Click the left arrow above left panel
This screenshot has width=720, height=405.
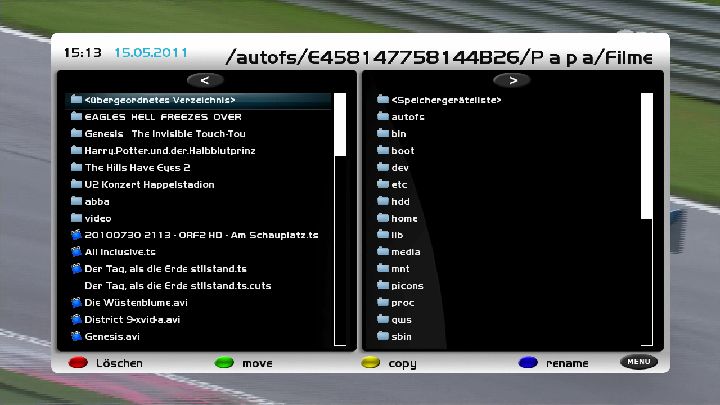tap(204, 80)
